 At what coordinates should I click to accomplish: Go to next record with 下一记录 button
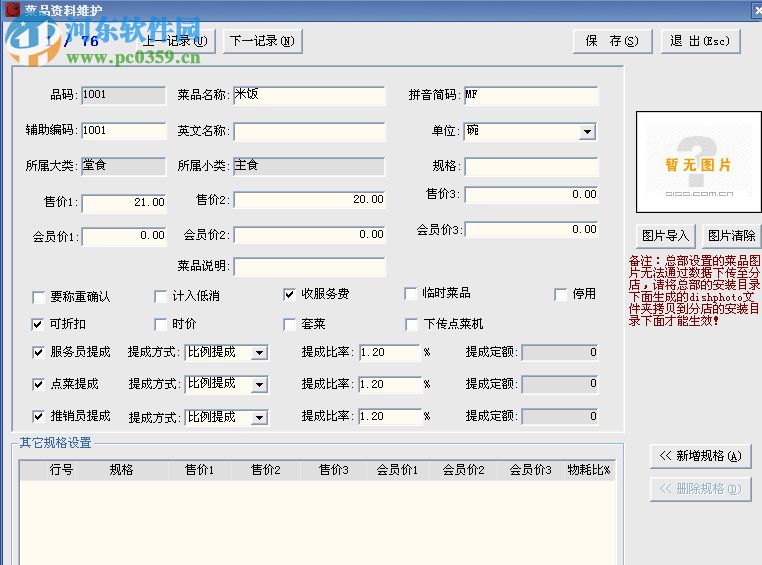click(x=262, y=41)
